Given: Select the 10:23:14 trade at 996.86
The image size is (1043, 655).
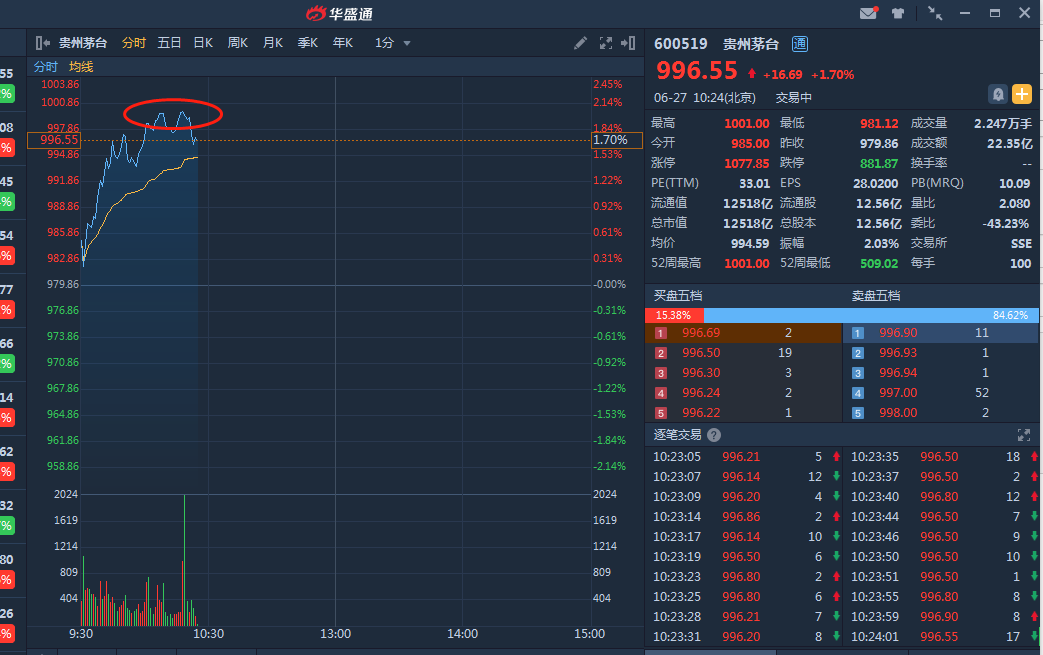Looking at the screenshot, I should pos(746,517).
